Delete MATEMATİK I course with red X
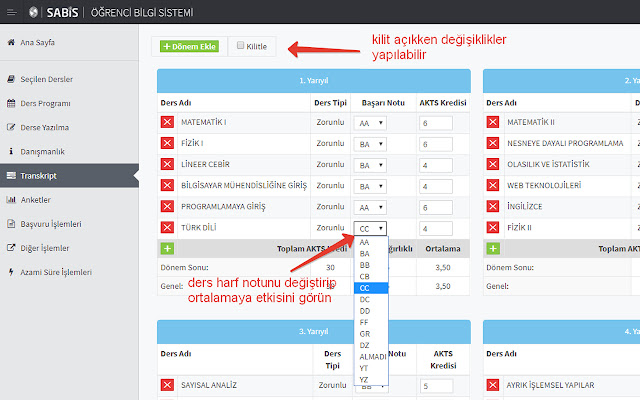The image size is (640, 400). (167, 122)
